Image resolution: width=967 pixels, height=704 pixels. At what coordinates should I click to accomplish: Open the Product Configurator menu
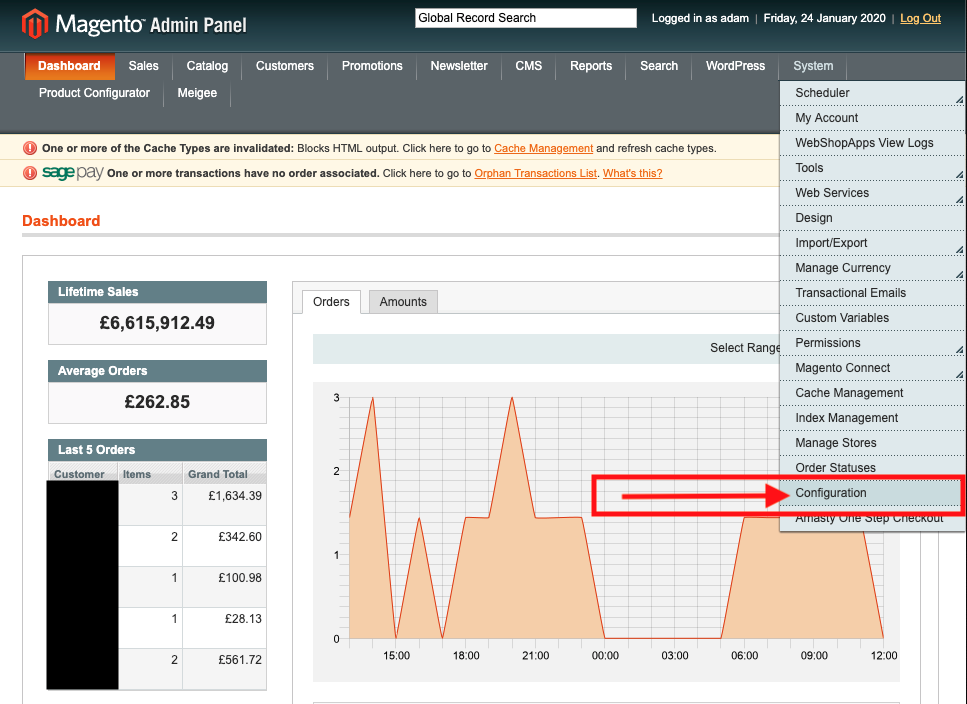[x=94, y=93]
